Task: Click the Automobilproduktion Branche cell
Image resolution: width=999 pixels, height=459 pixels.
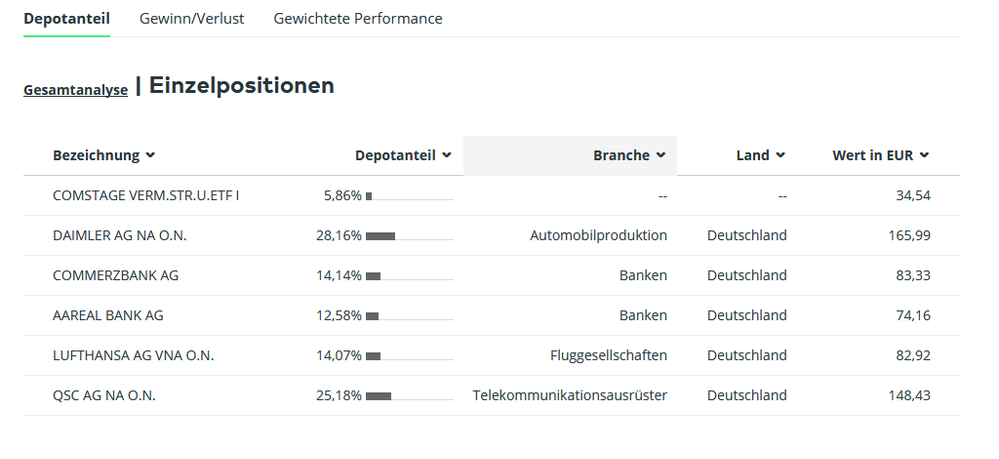Action: pos(598,236)
